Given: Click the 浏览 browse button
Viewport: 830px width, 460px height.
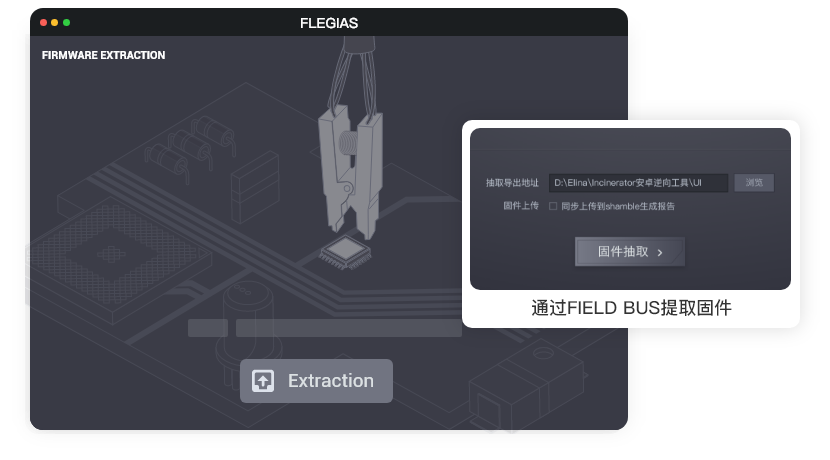Looking at the screenshot, I should 754,183.
